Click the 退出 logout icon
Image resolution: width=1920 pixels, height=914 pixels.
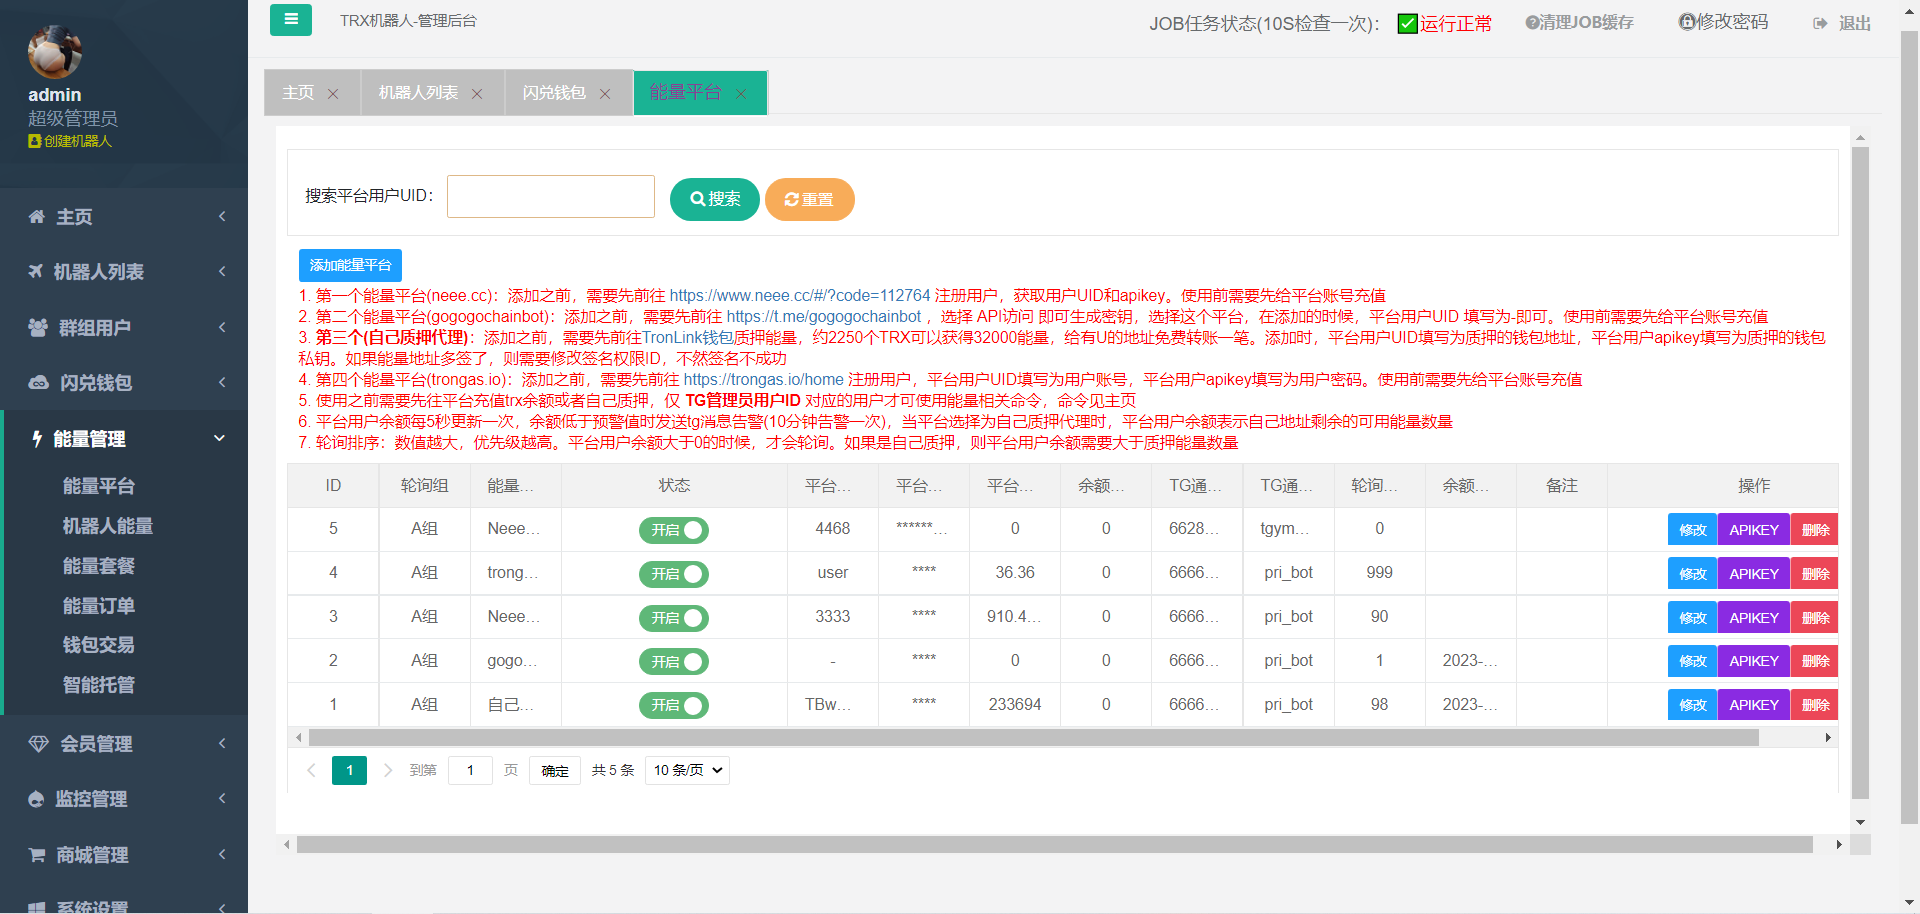tap(1820, 23)
